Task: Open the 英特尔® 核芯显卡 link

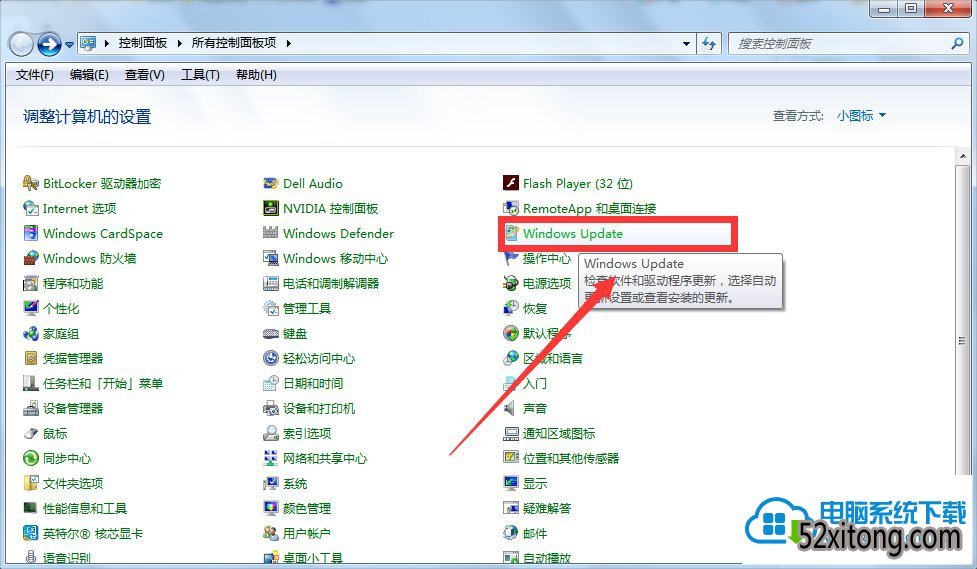Action: [93, 533]
